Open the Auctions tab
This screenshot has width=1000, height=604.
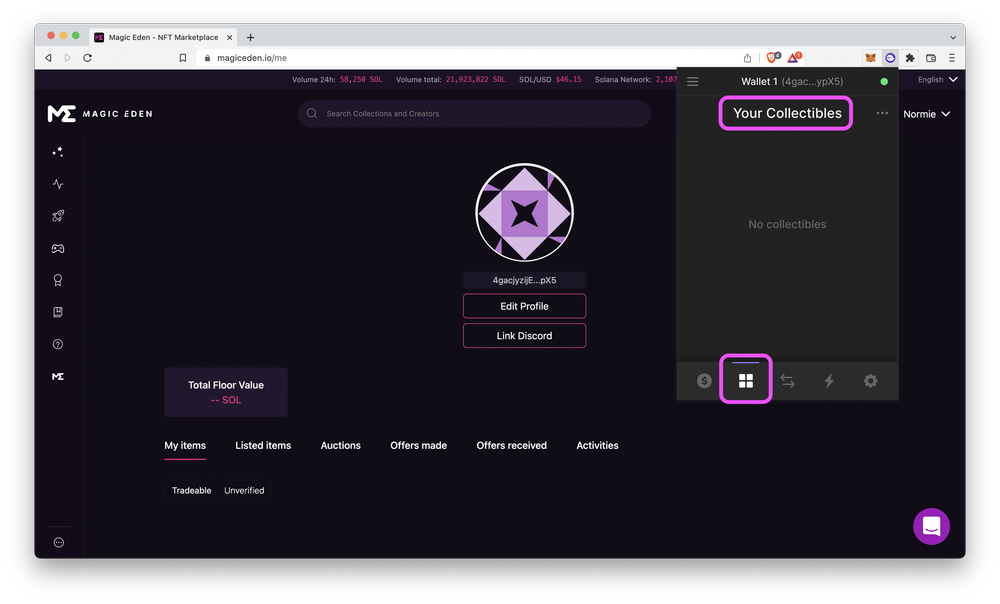click(341, 445)
